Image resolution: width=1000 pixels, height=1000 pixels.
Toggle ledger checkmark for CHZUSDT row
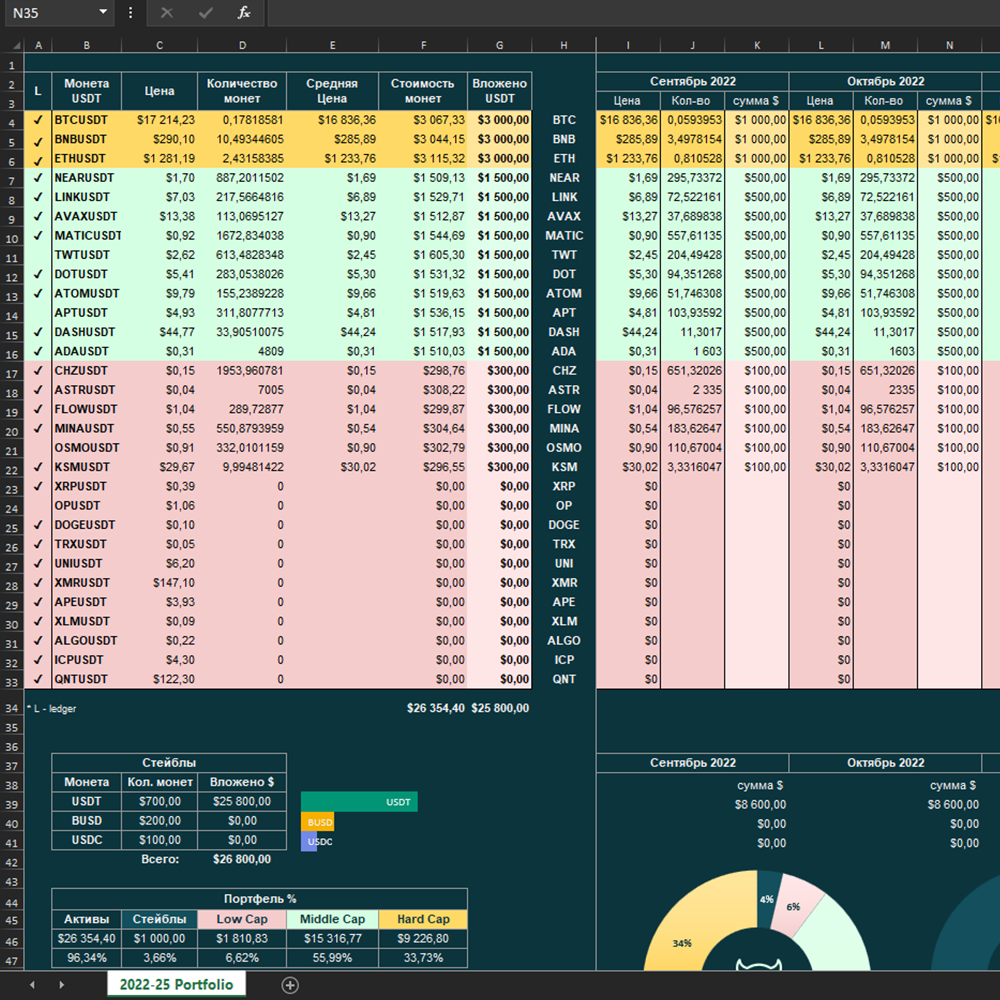tap(38, 371)
